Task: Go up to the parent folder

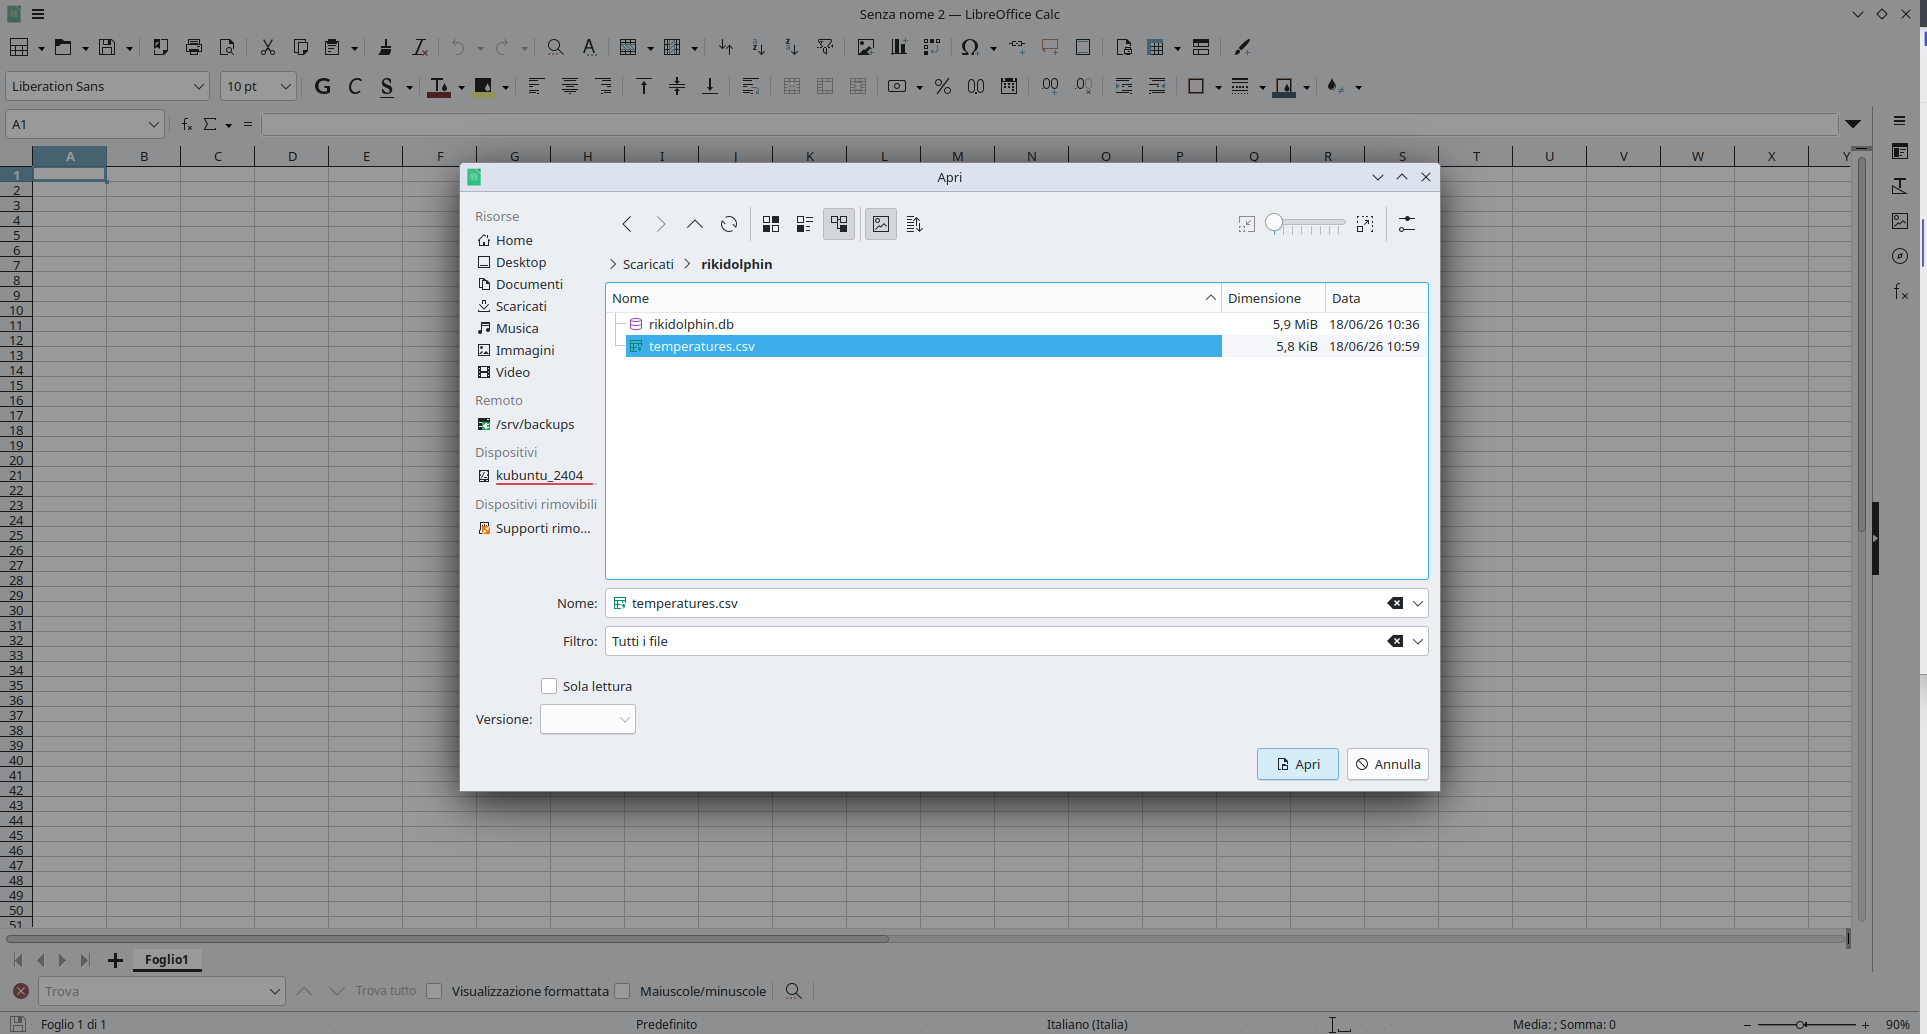Action: (695, 224)
